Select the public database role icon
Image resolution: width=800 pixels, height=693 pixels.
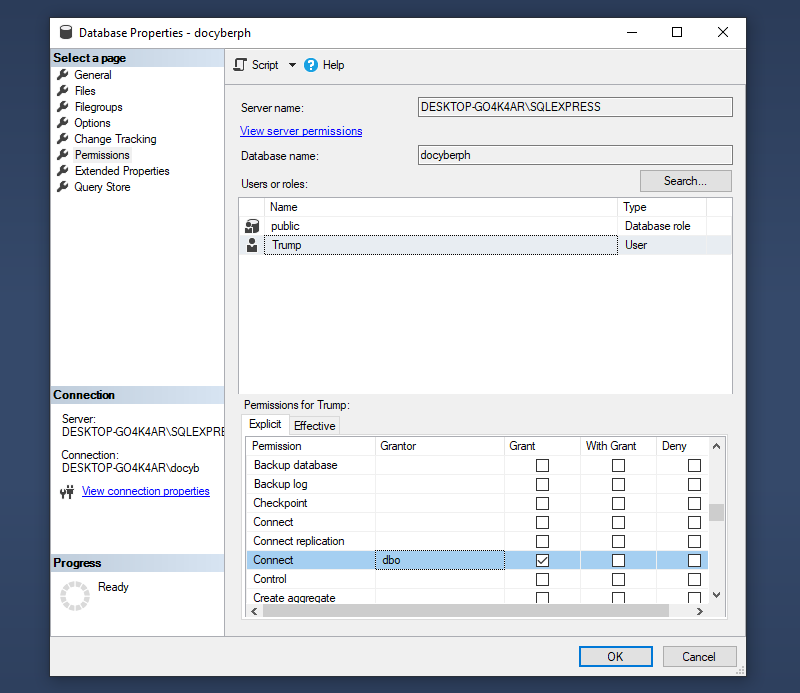[x=252, y=227]
